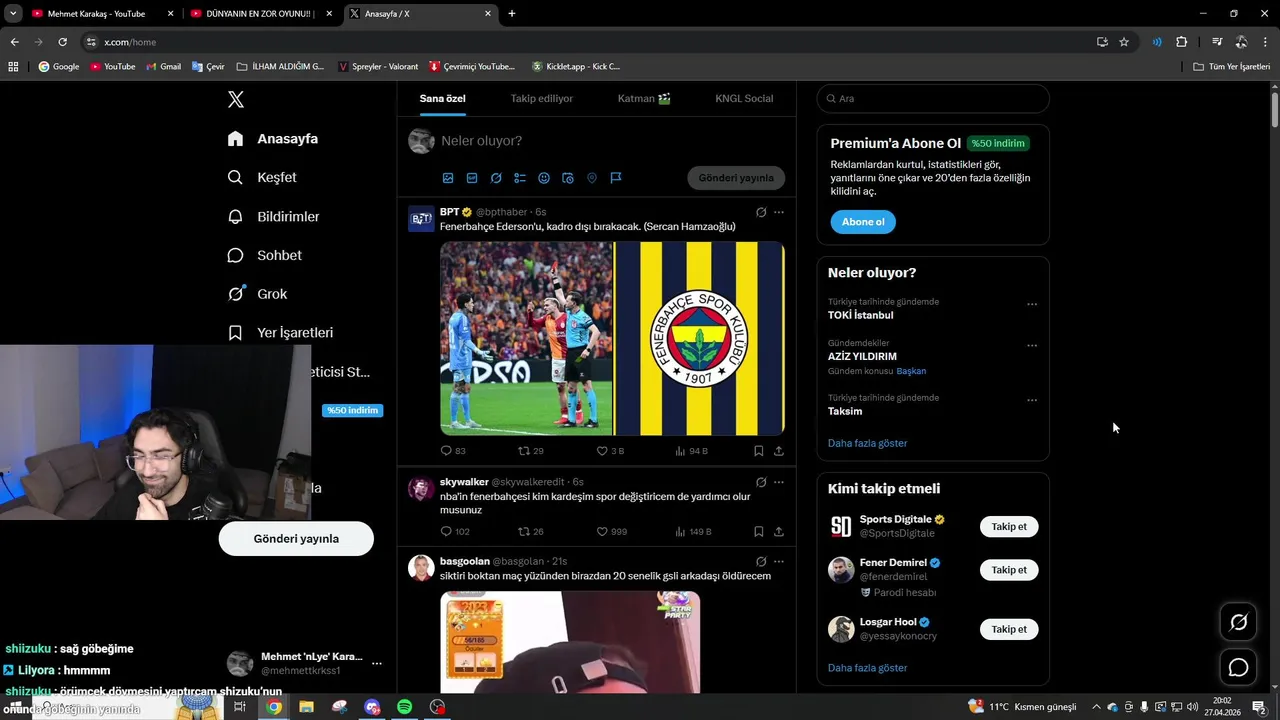Bookmark the skywalker post

[759, 532]
